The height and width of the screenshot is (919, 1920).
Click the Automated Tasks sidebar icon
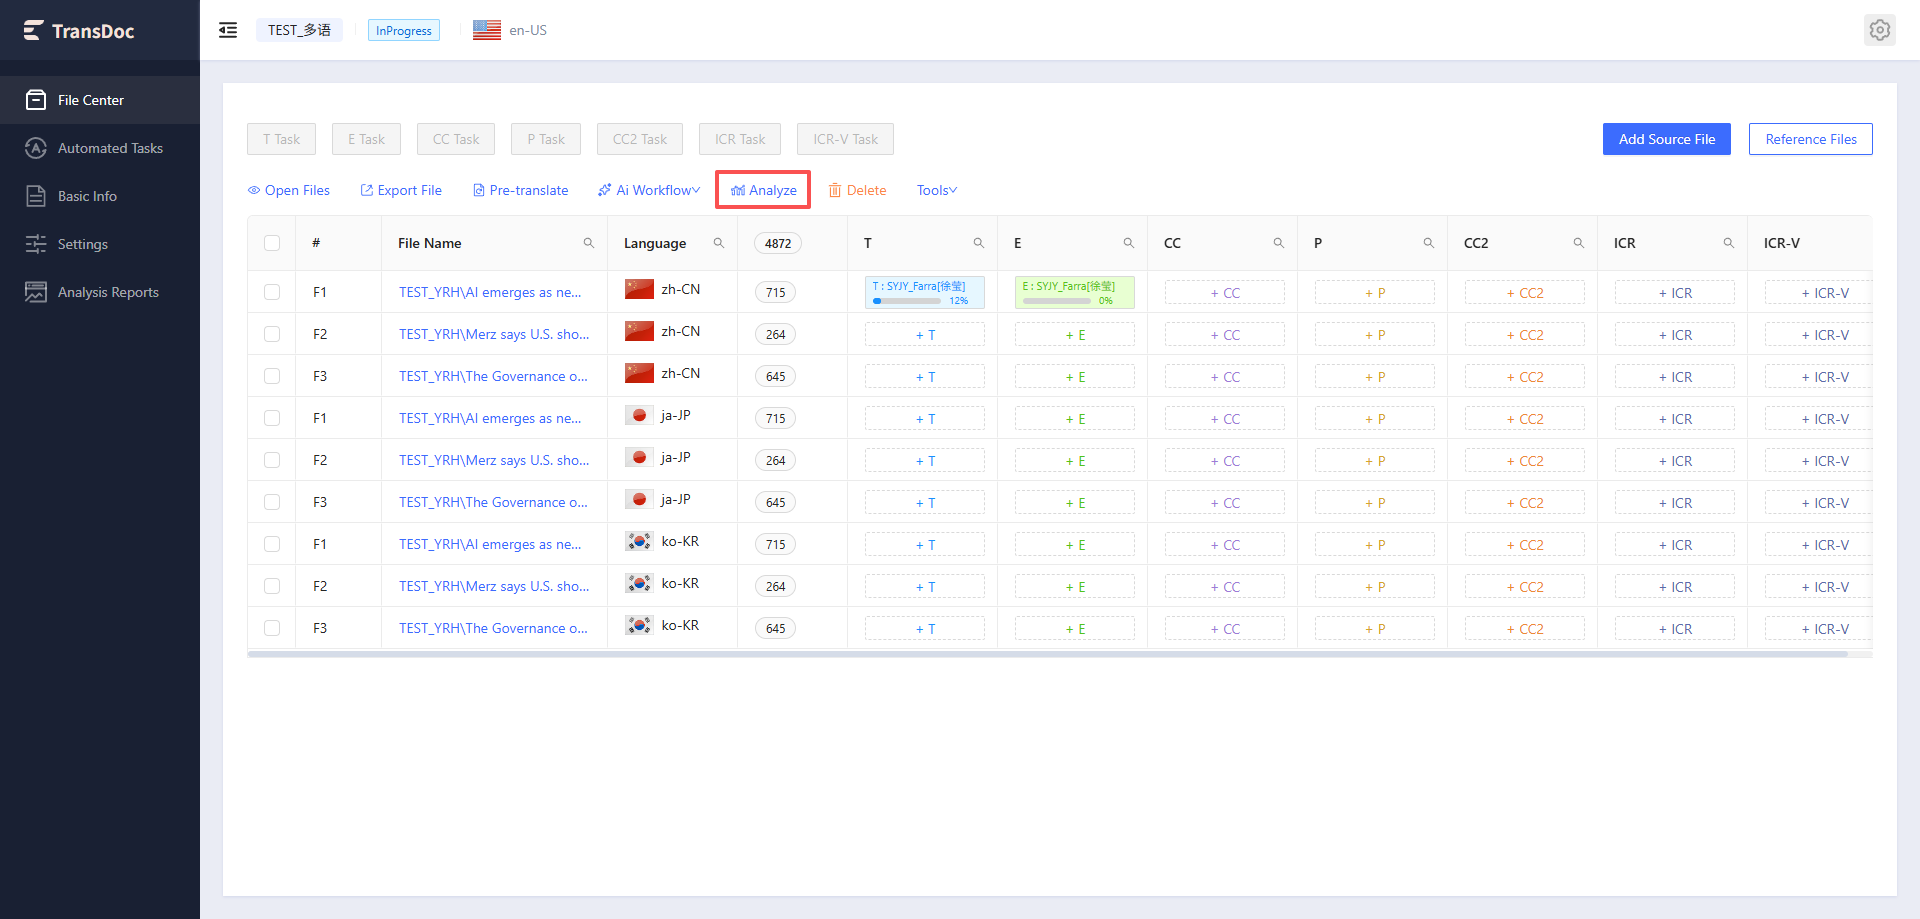(x=36, y=148)
